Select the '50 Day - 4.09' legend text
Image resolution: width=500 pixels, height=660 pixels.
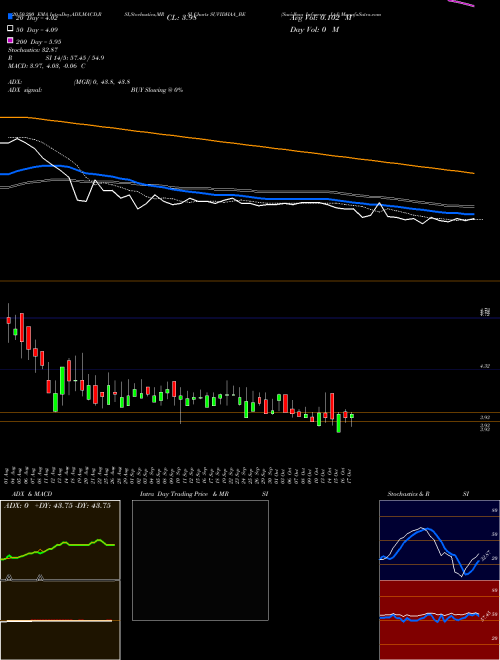[37, 30]
